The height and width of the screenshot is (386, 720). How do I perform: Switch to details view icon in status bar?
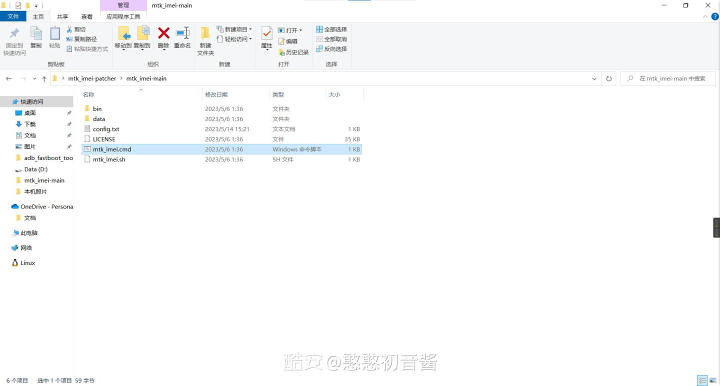click(702, 380)
